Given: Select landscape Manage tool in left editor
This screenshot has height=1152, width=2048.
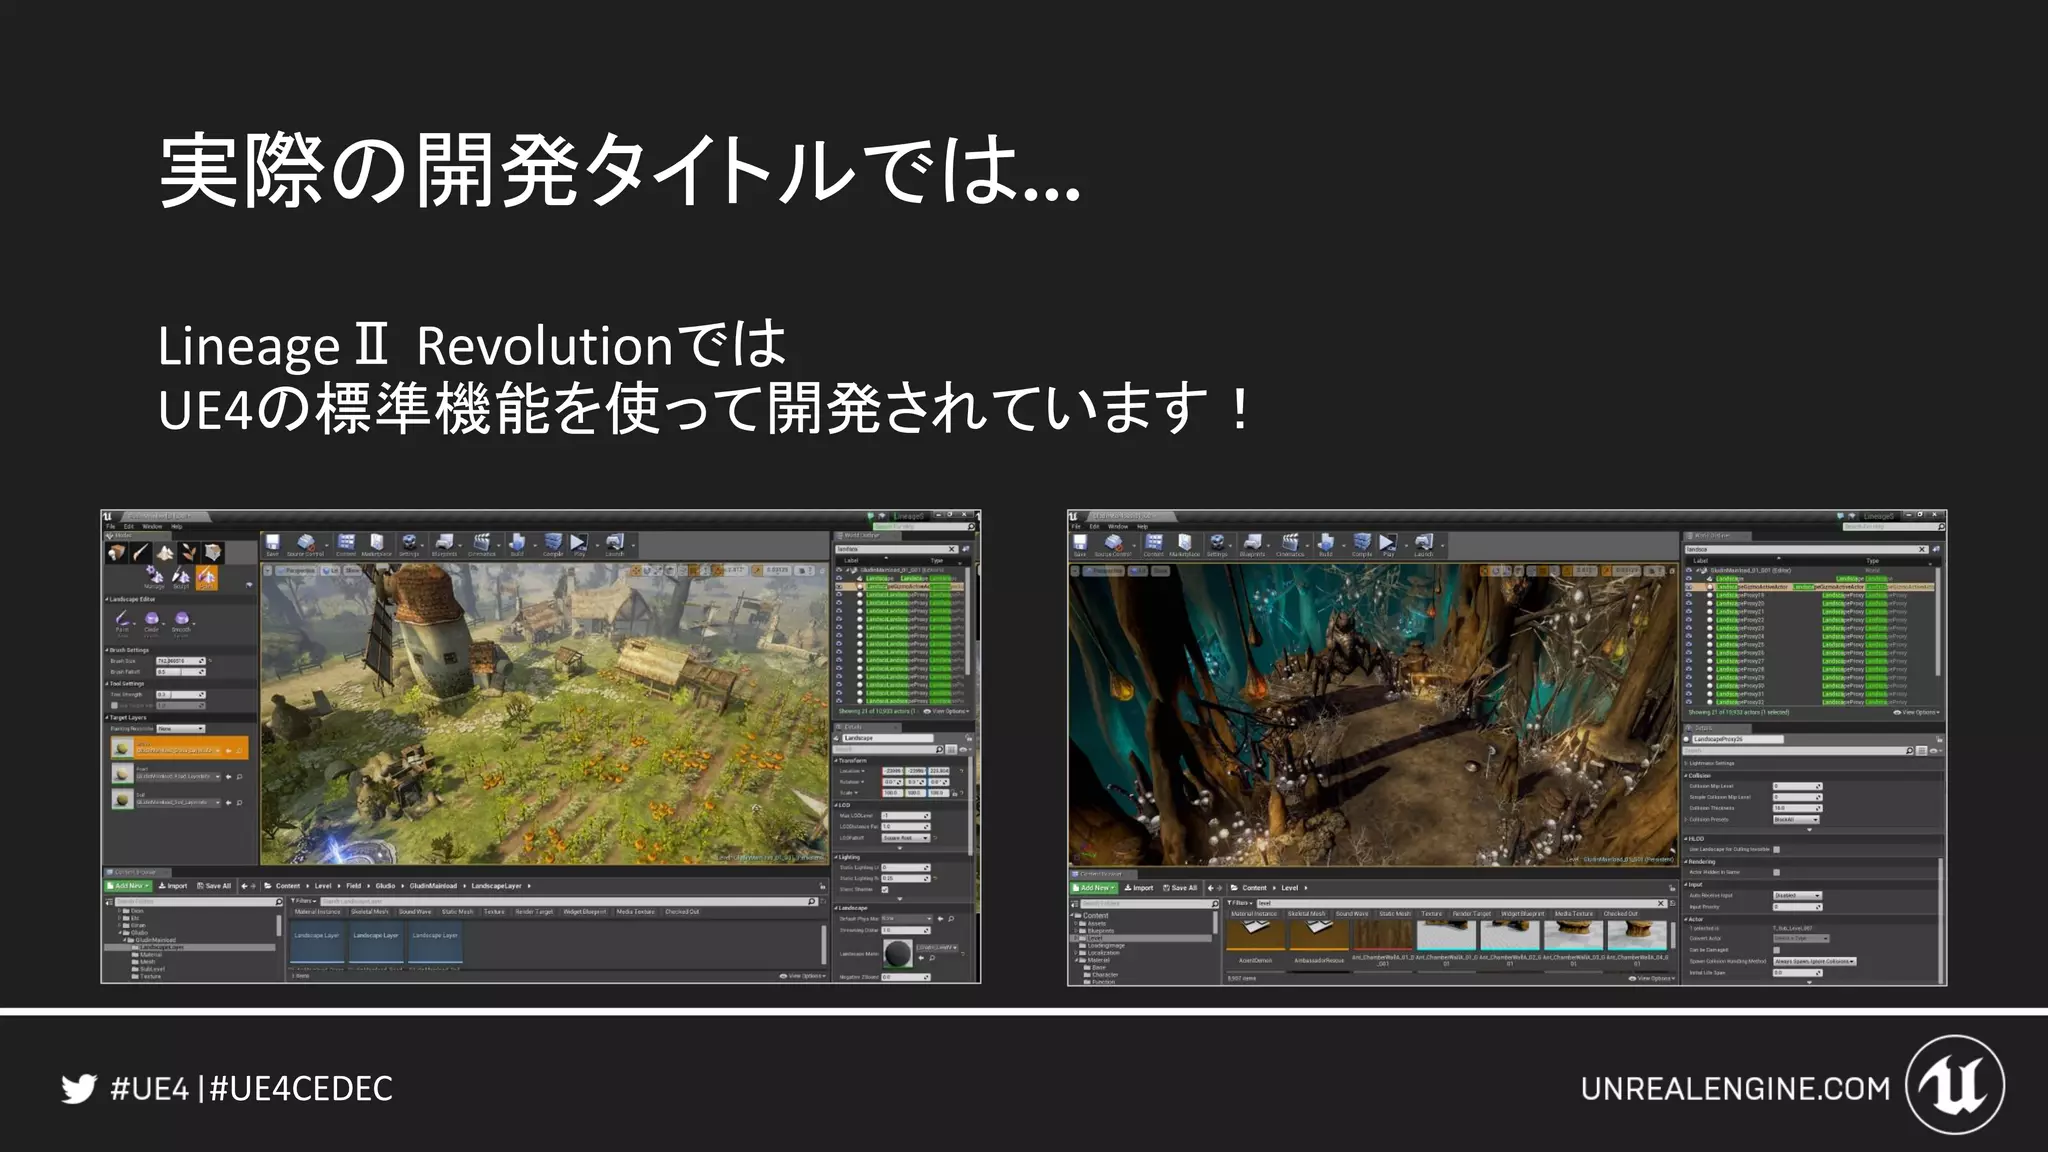Looking at the screenshot, I should tap(154, 578).
